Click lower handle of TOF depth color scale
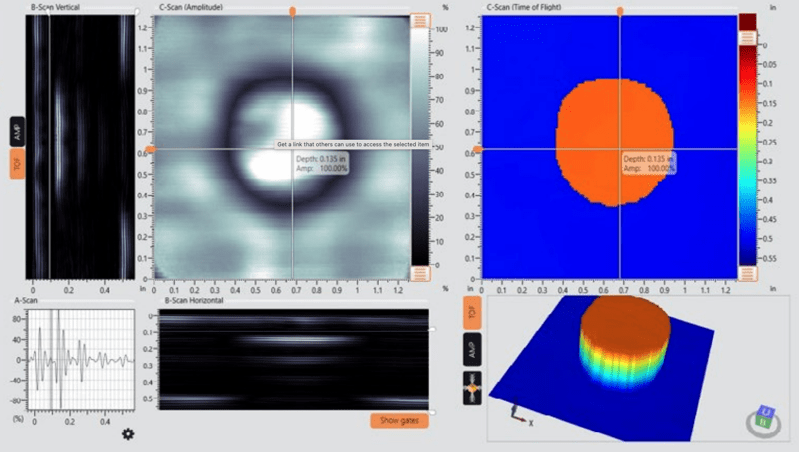 click(748, 274)
